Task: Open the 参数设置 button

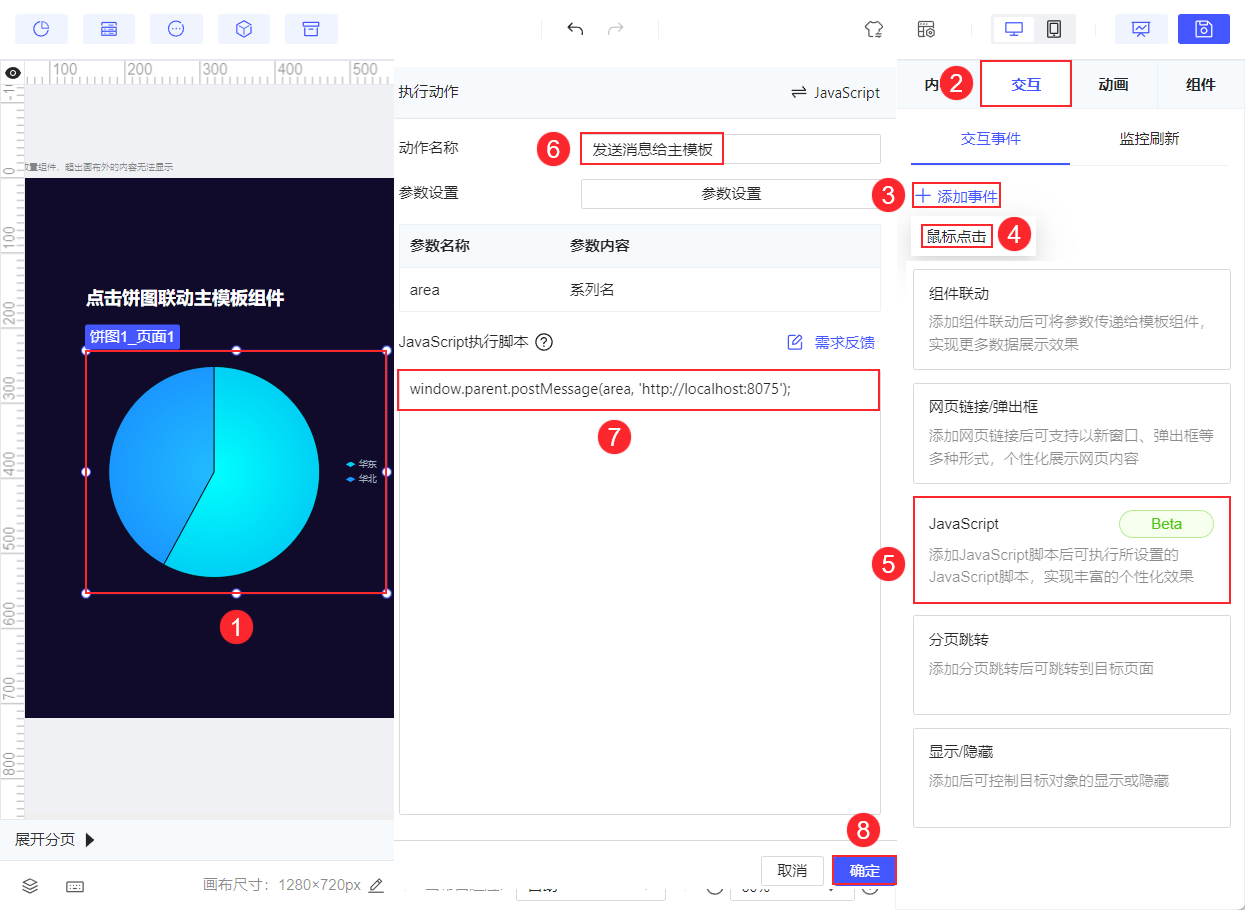Action: (x=730, y=194)
